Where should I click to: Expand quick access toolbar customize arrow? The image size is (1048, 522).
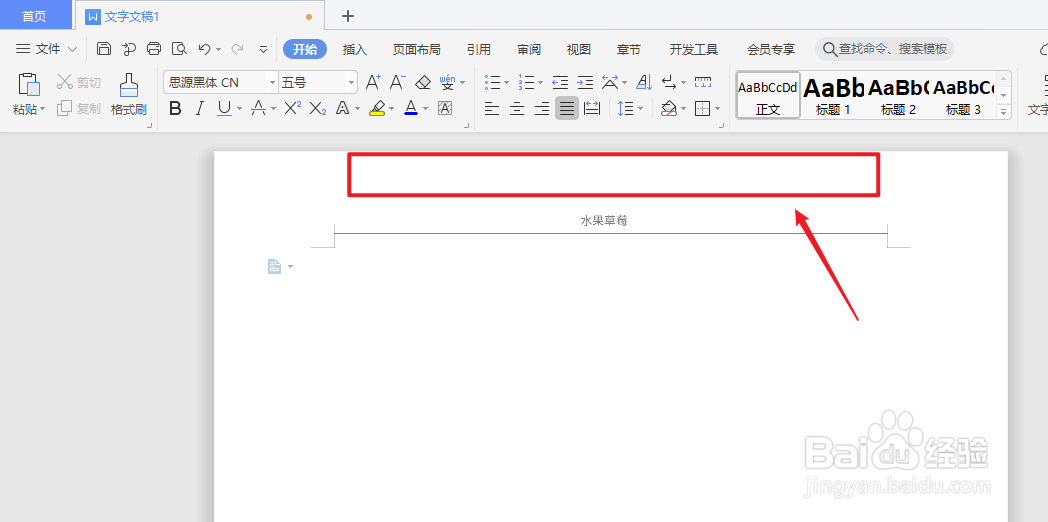click(x=263, y=49)
